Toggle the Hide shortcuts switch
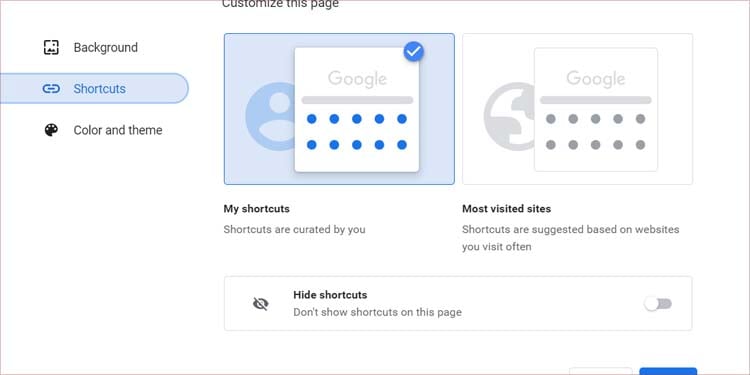This screenshot has height=375, width=750. [658, 304]
